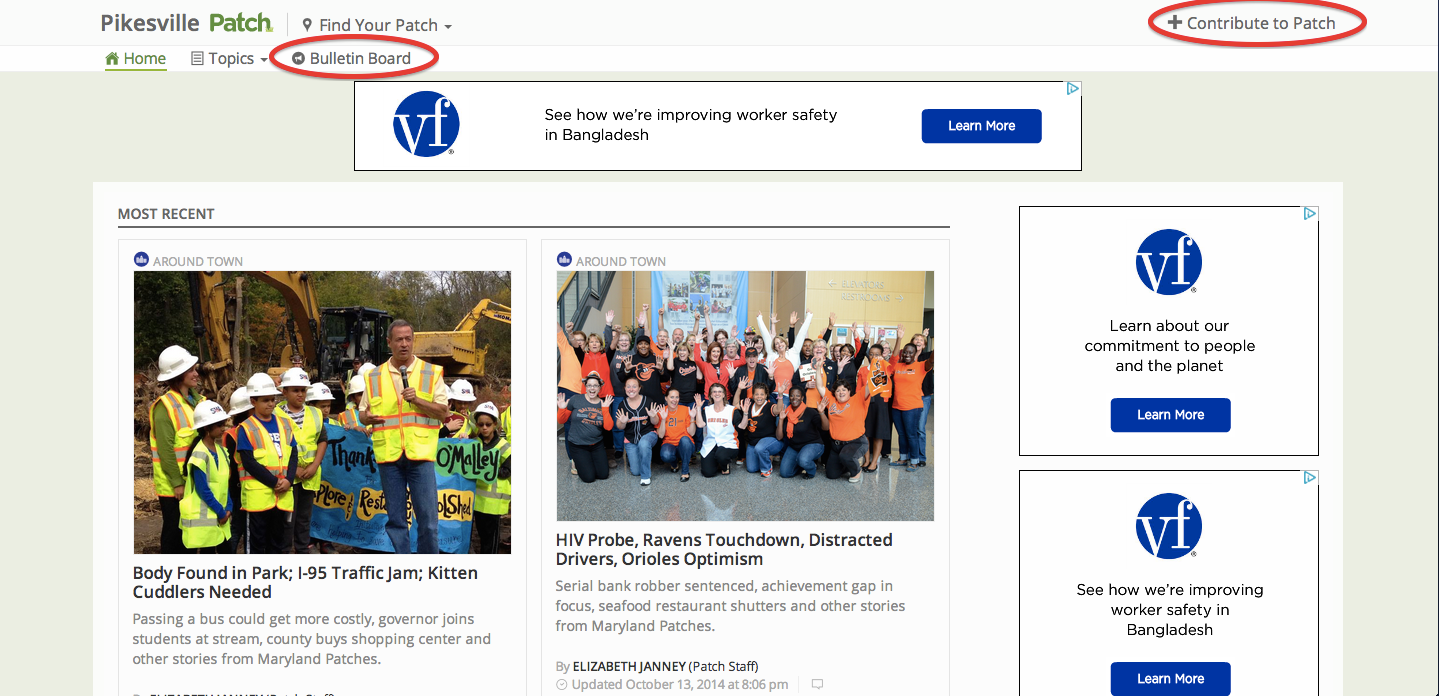Click Around Town icon above the Body Found article

click(141, 260)
